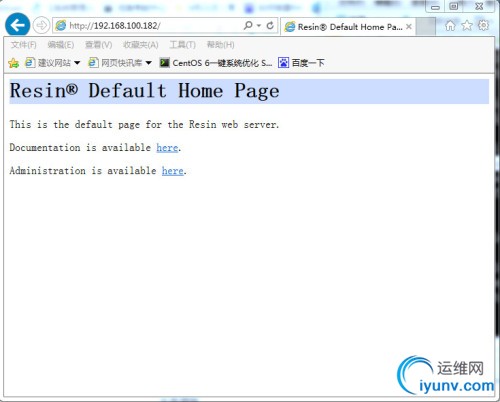Open the 百度一下 bookmark

click(x=301, y=63)
